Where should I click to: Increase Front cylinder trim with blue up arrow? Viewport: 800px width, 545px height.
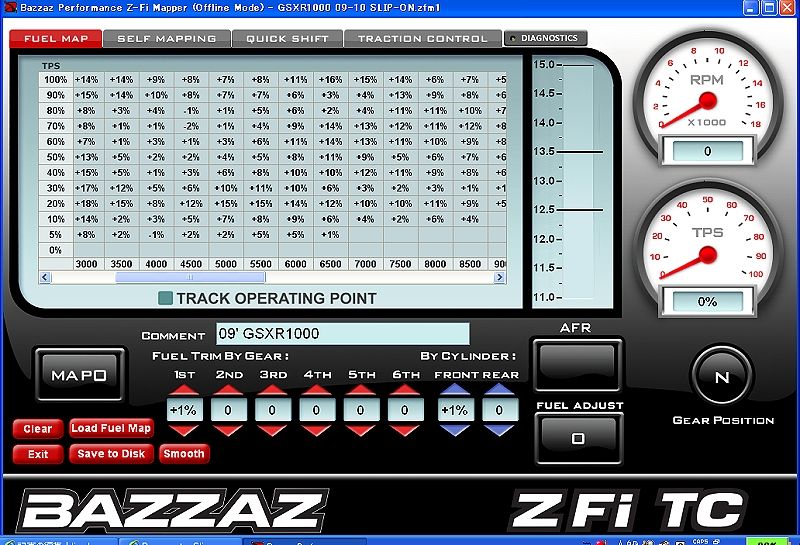tap(455, 390)
